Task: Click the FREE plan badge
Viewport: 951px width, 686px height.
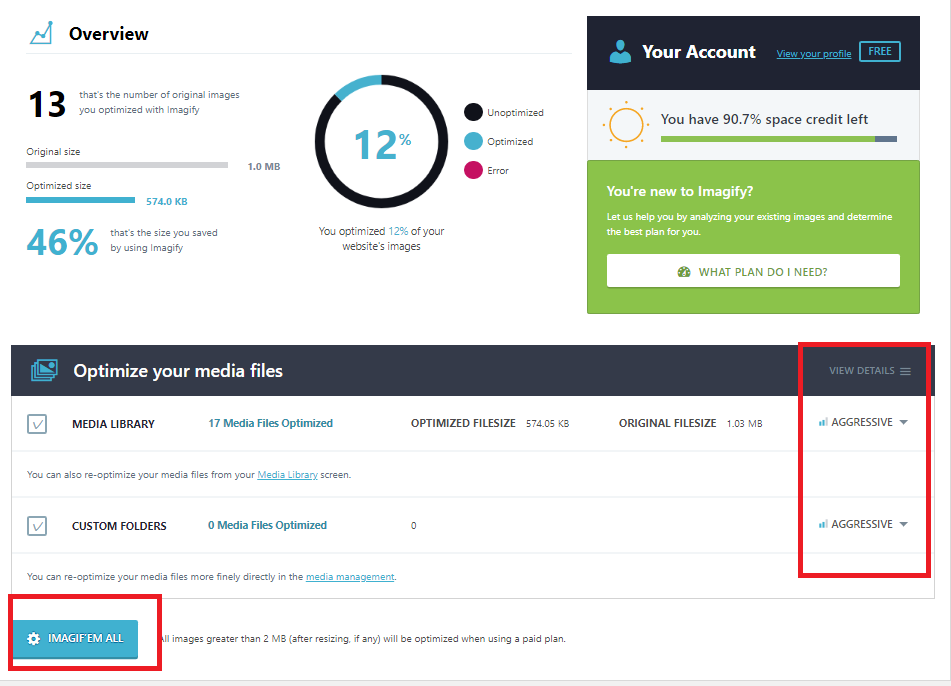Action: click(879, 52)
